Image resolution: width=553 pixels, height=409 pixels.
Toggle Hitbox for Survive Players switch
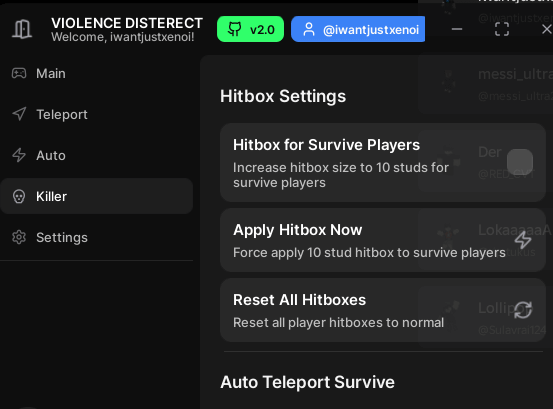tap(520, 162)
